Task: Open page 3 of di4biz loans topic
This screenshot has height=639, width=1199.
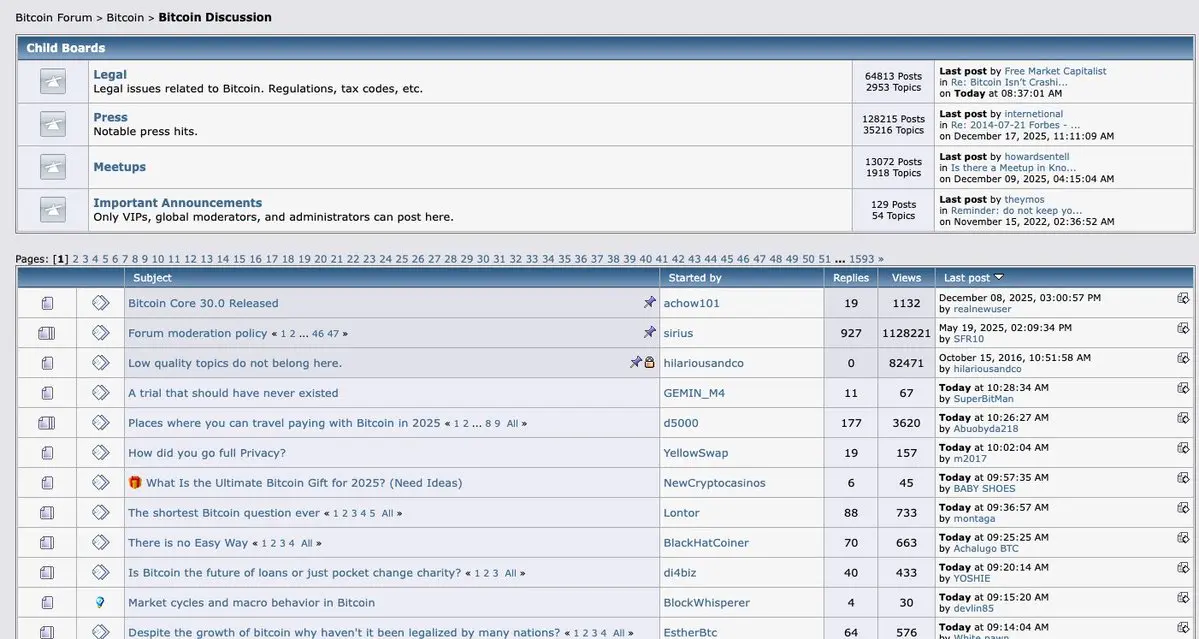Action: point(495,573)
